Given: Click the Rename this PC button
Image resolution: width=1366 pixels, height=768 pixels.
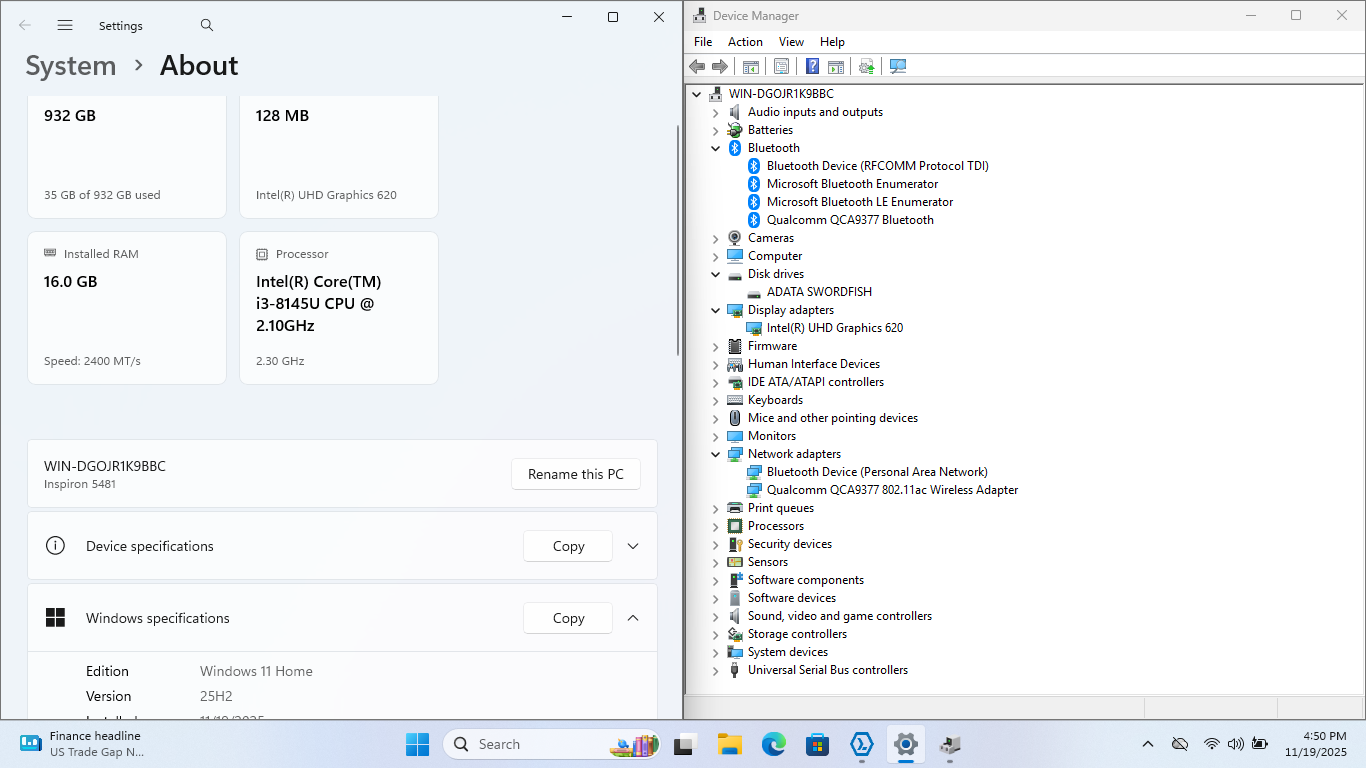Looking at the screenshot, I should coord(575,474).
